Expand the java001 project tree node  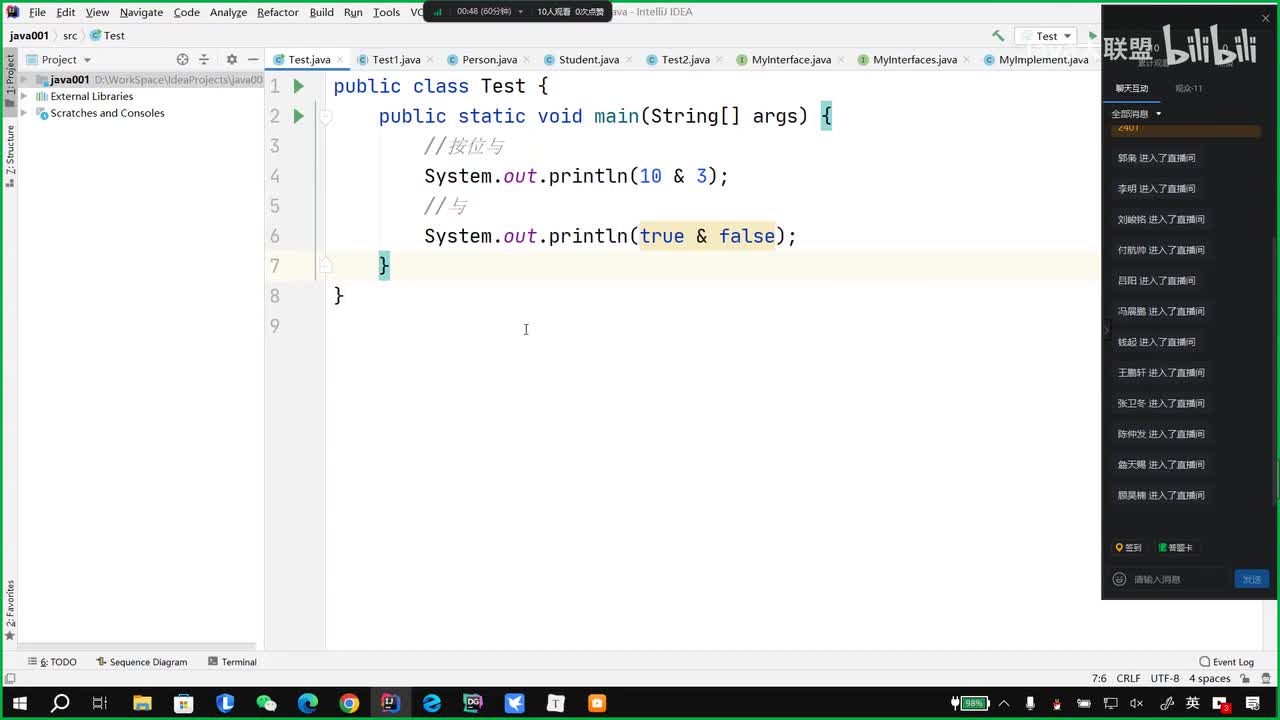point(24,80)
